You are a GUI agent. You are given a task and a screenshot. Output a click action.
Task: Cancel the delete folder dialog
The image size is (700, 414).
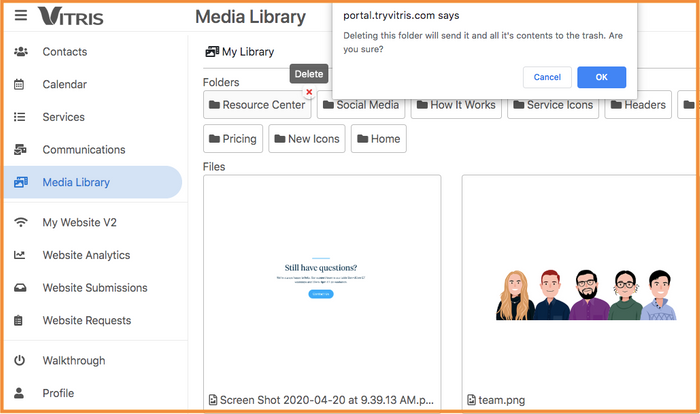click(x=547, y=77)
